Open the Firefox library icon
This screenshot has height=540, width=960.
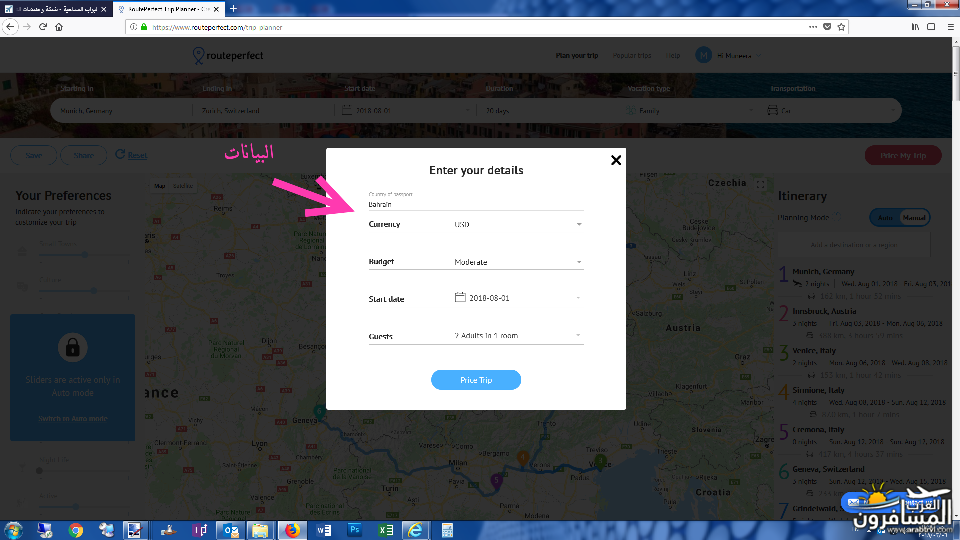point(915,27)
